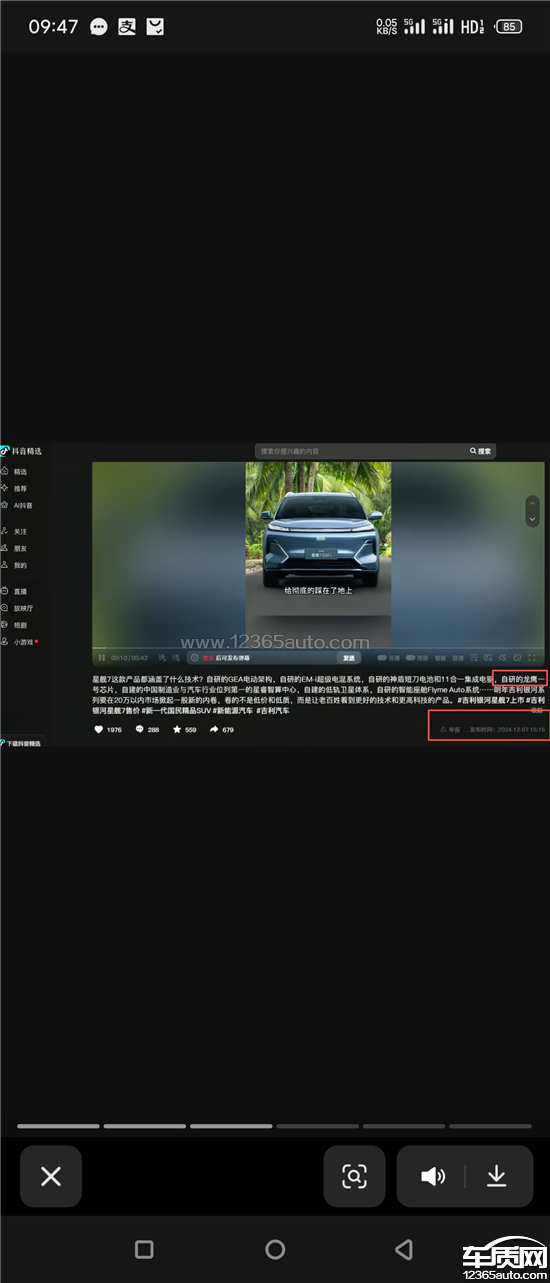The width and height of the screenshot is (550, 1283).
Task: Tap the image search scan icon
Action: pos(354,1176)
